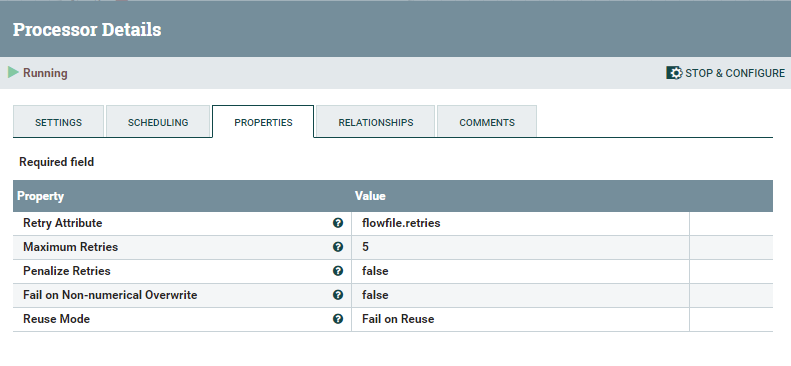This screenshot has width=791, height=366.
Task: Click help icon for Maximum Retries
Action: [338, 247]
